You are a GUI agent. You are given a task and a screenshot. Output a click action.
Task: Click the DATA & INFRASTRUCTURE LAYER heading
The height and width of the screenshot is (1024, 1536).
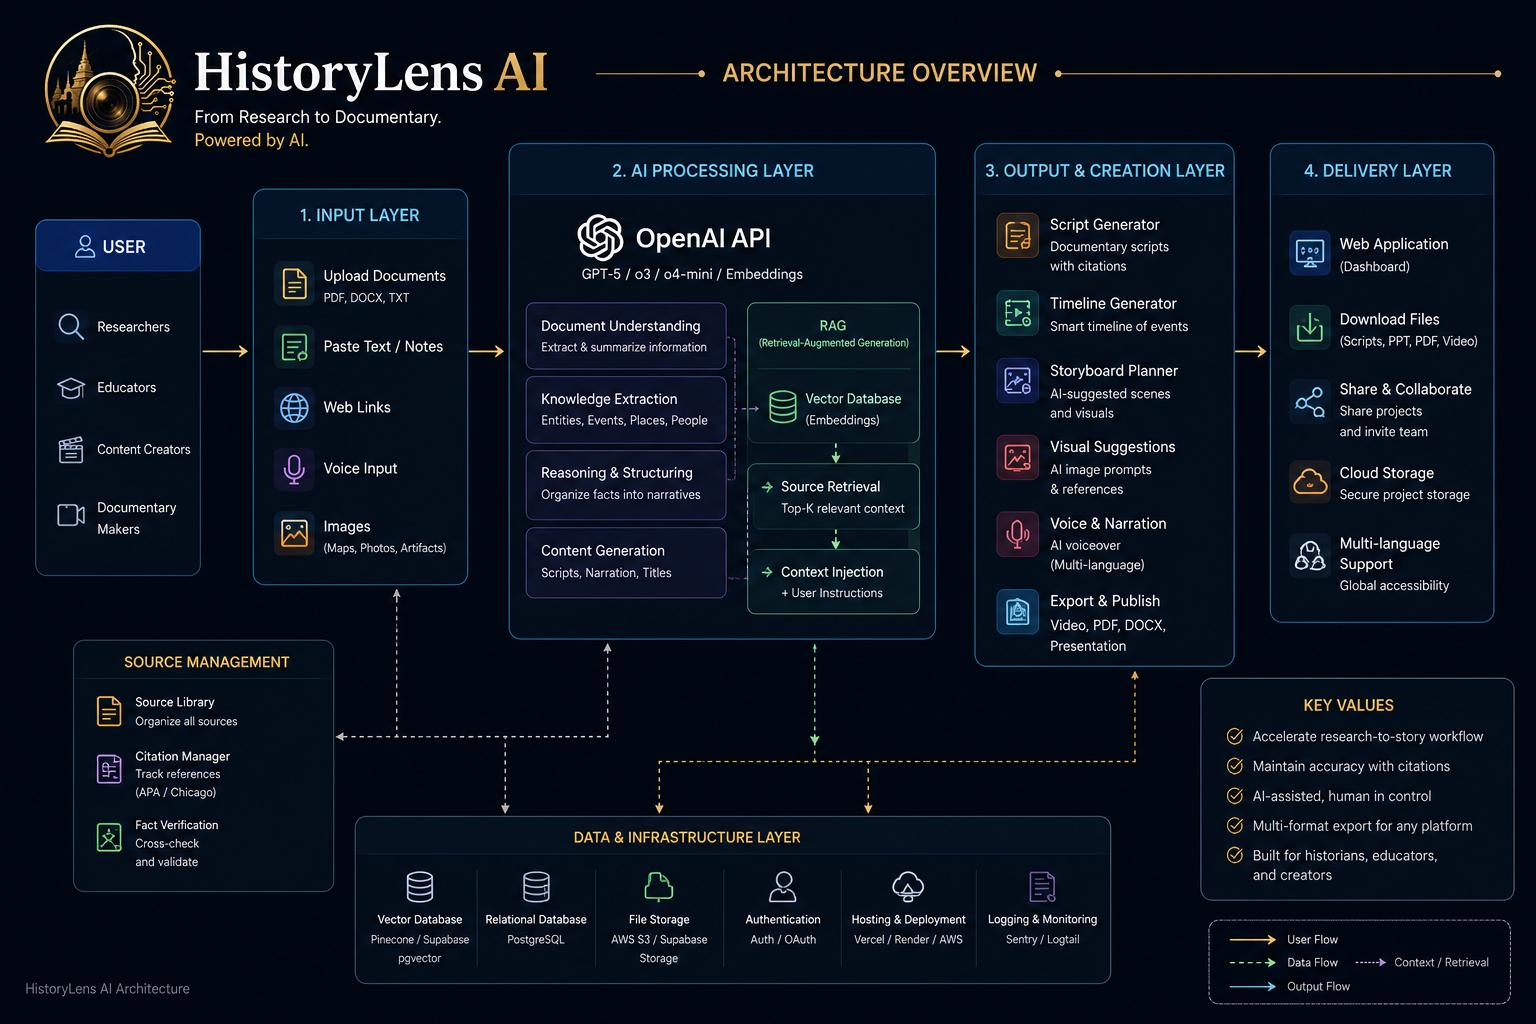687,837
